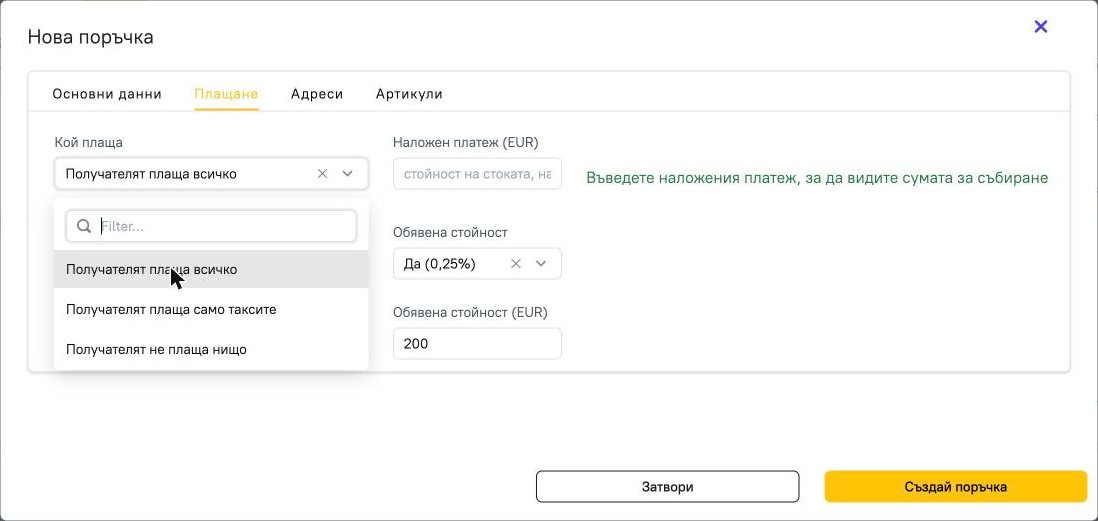Click the Кой плаща combo box value

coord(151,174)
